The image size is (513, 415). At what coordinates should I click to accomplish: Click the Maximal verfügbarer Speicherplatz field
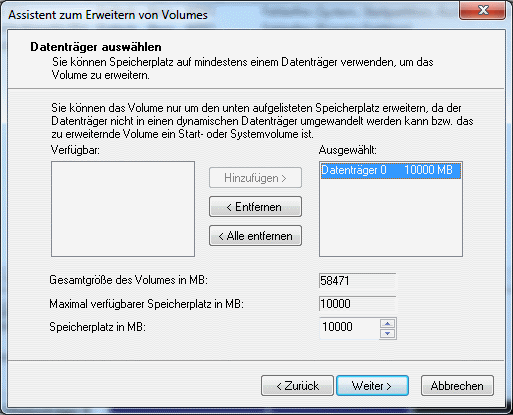coord(357,304)
